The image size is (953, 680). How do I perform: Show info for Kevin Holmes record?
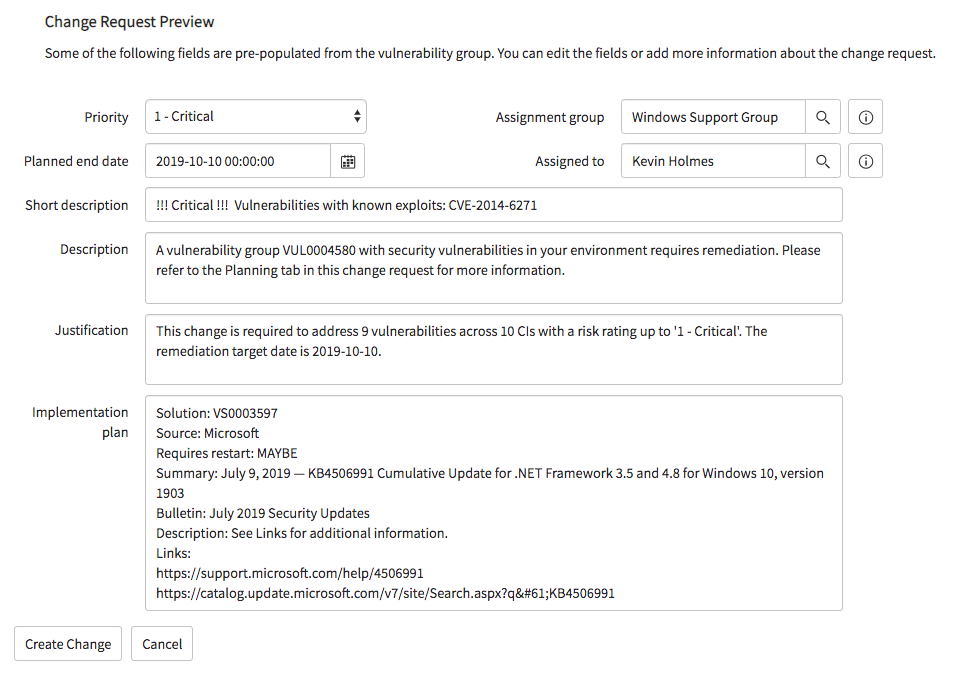pyautogui.click(x=865, y=161)
